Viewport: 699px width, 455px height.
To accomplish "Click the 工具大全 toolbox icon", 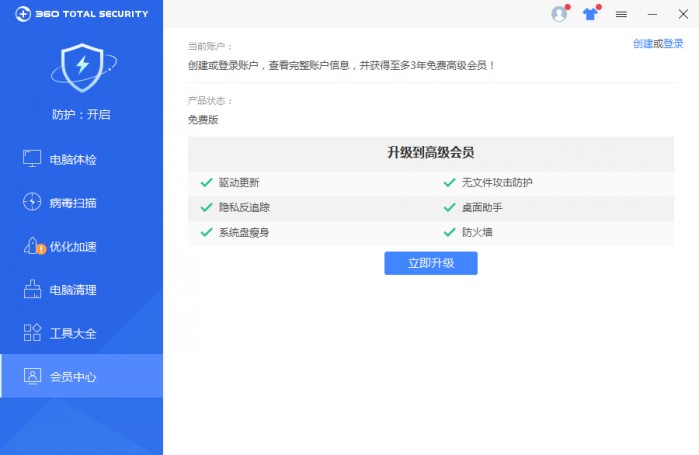I will tap(32, 333).
